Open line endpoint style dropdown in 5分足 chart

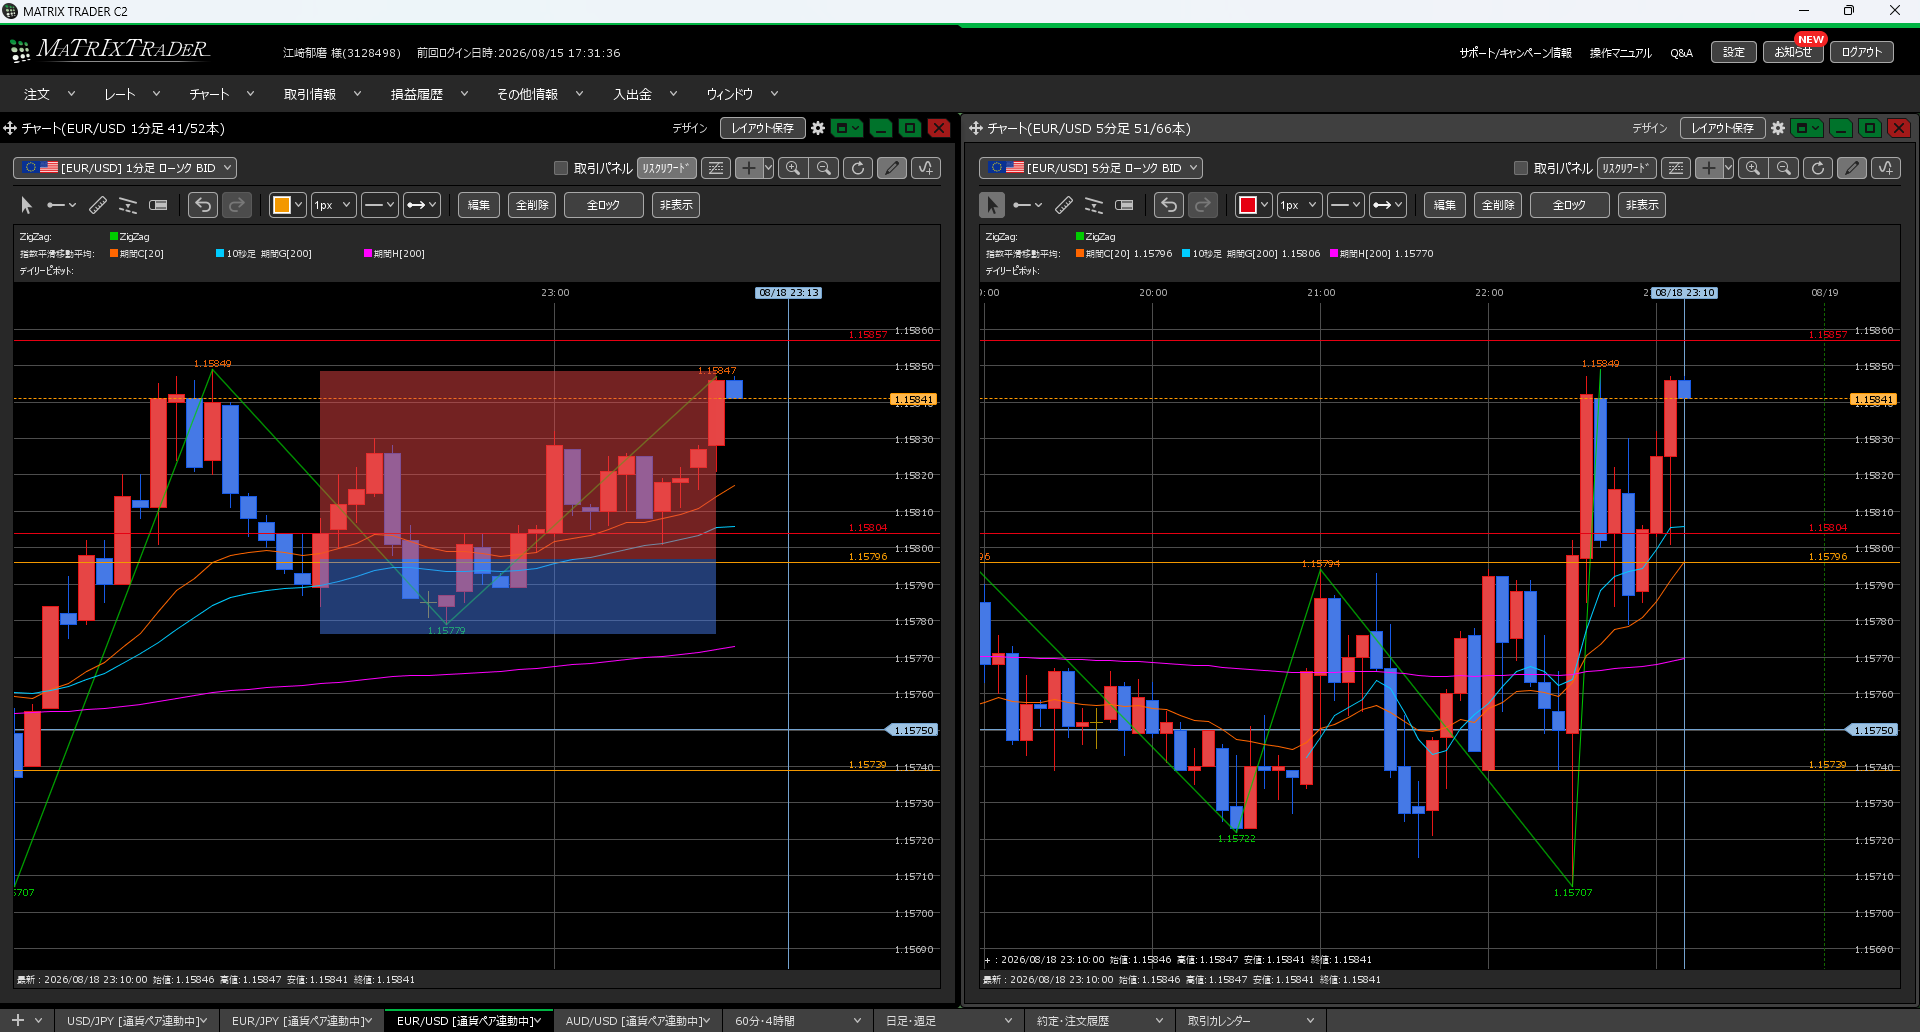[1387, 205]
